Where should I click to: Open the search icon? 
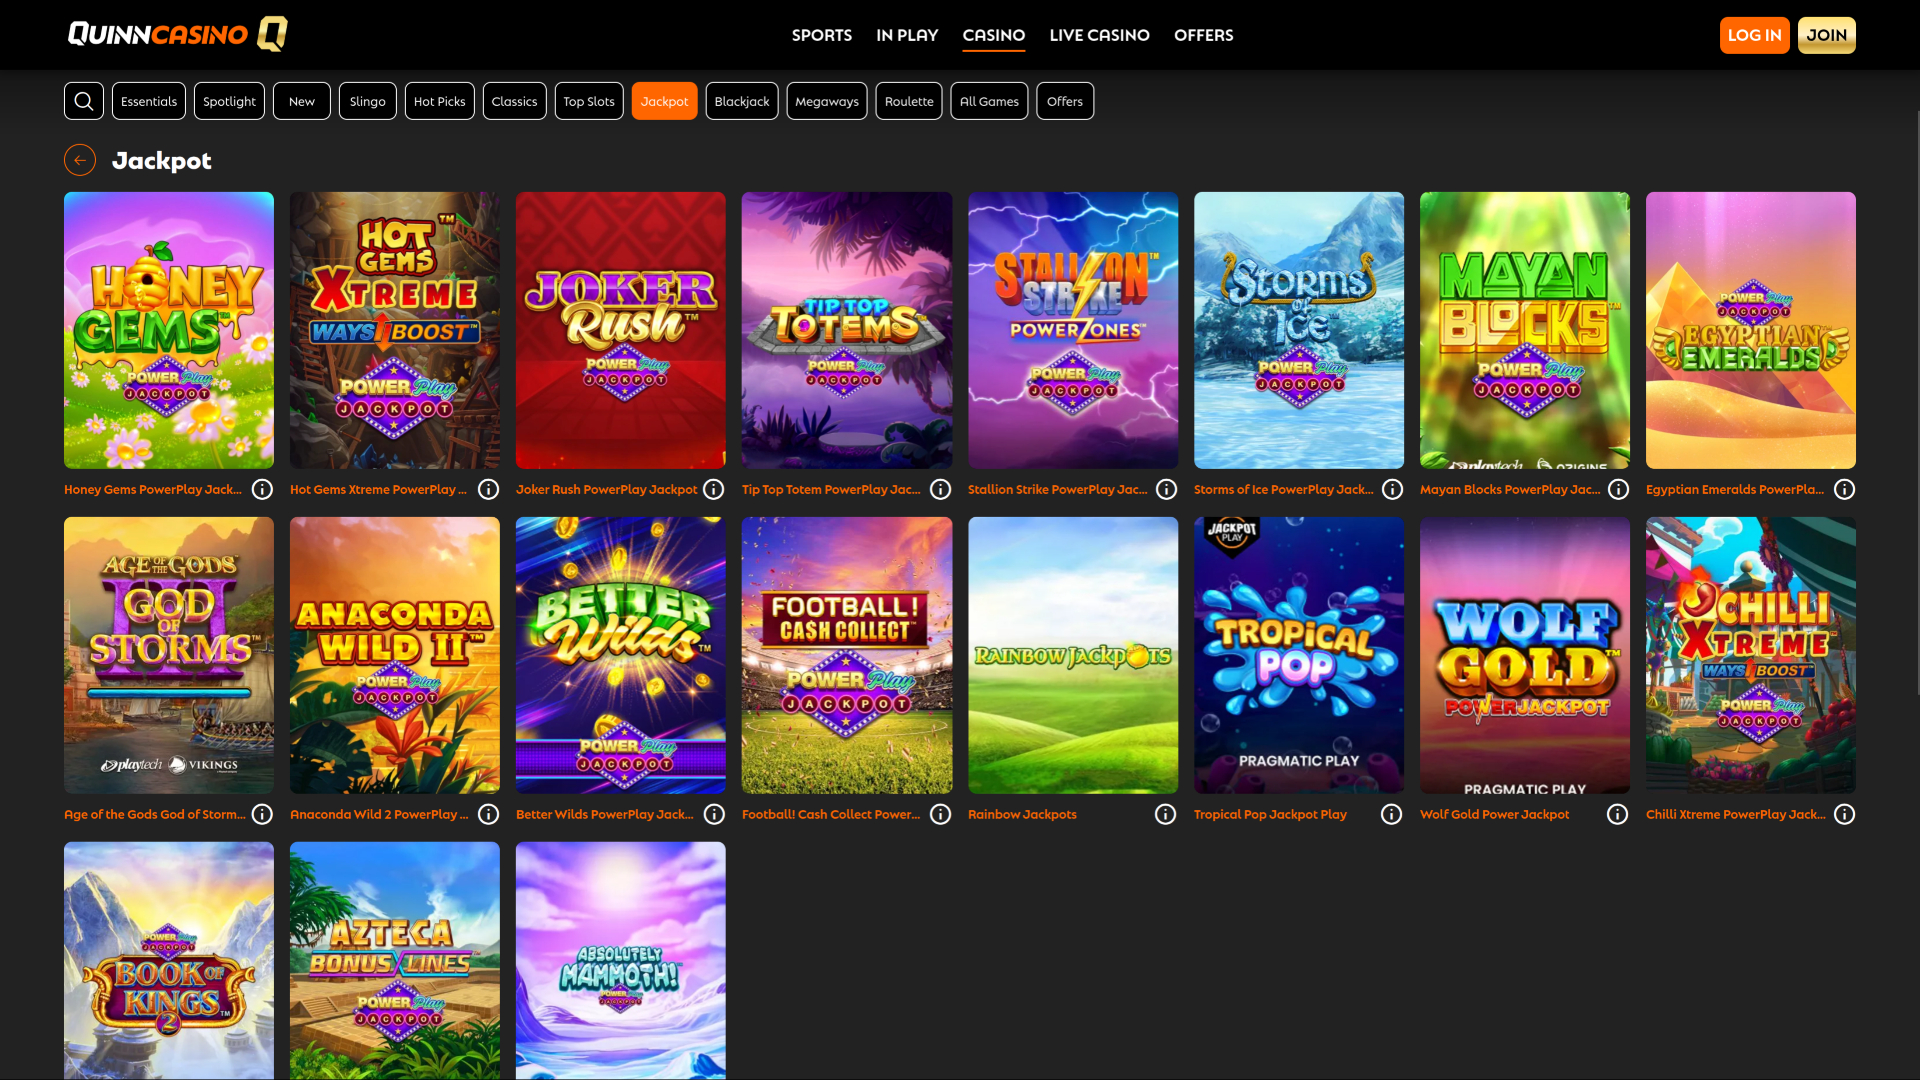coord(84,100)
